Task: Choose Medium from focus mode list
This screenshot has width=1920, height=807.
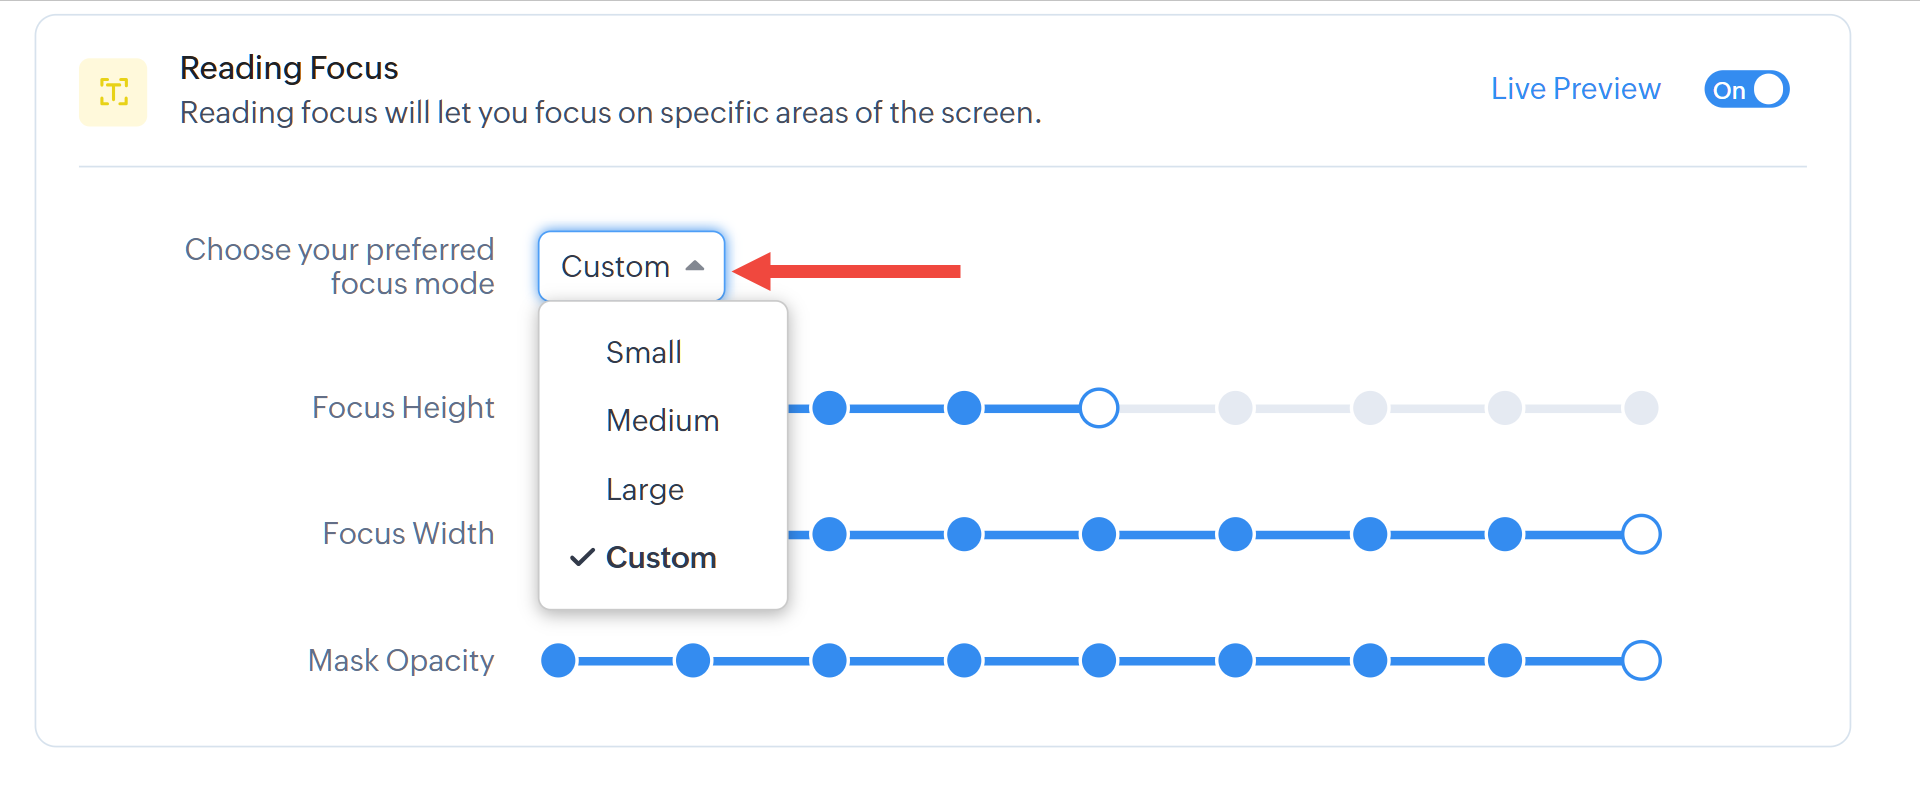Action: pos(662,420)
